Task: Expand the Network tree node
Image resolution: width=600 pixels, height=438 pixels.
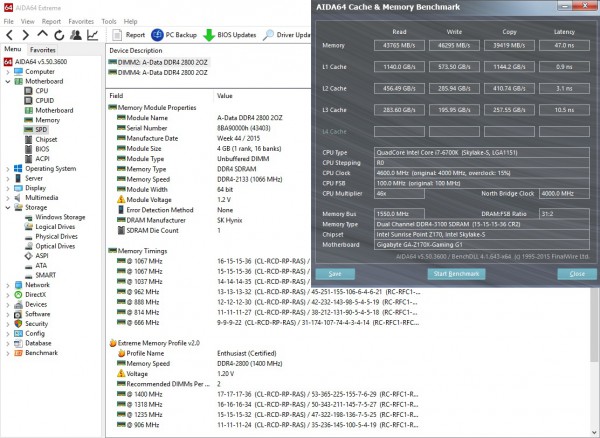Action: pos(8,285)
